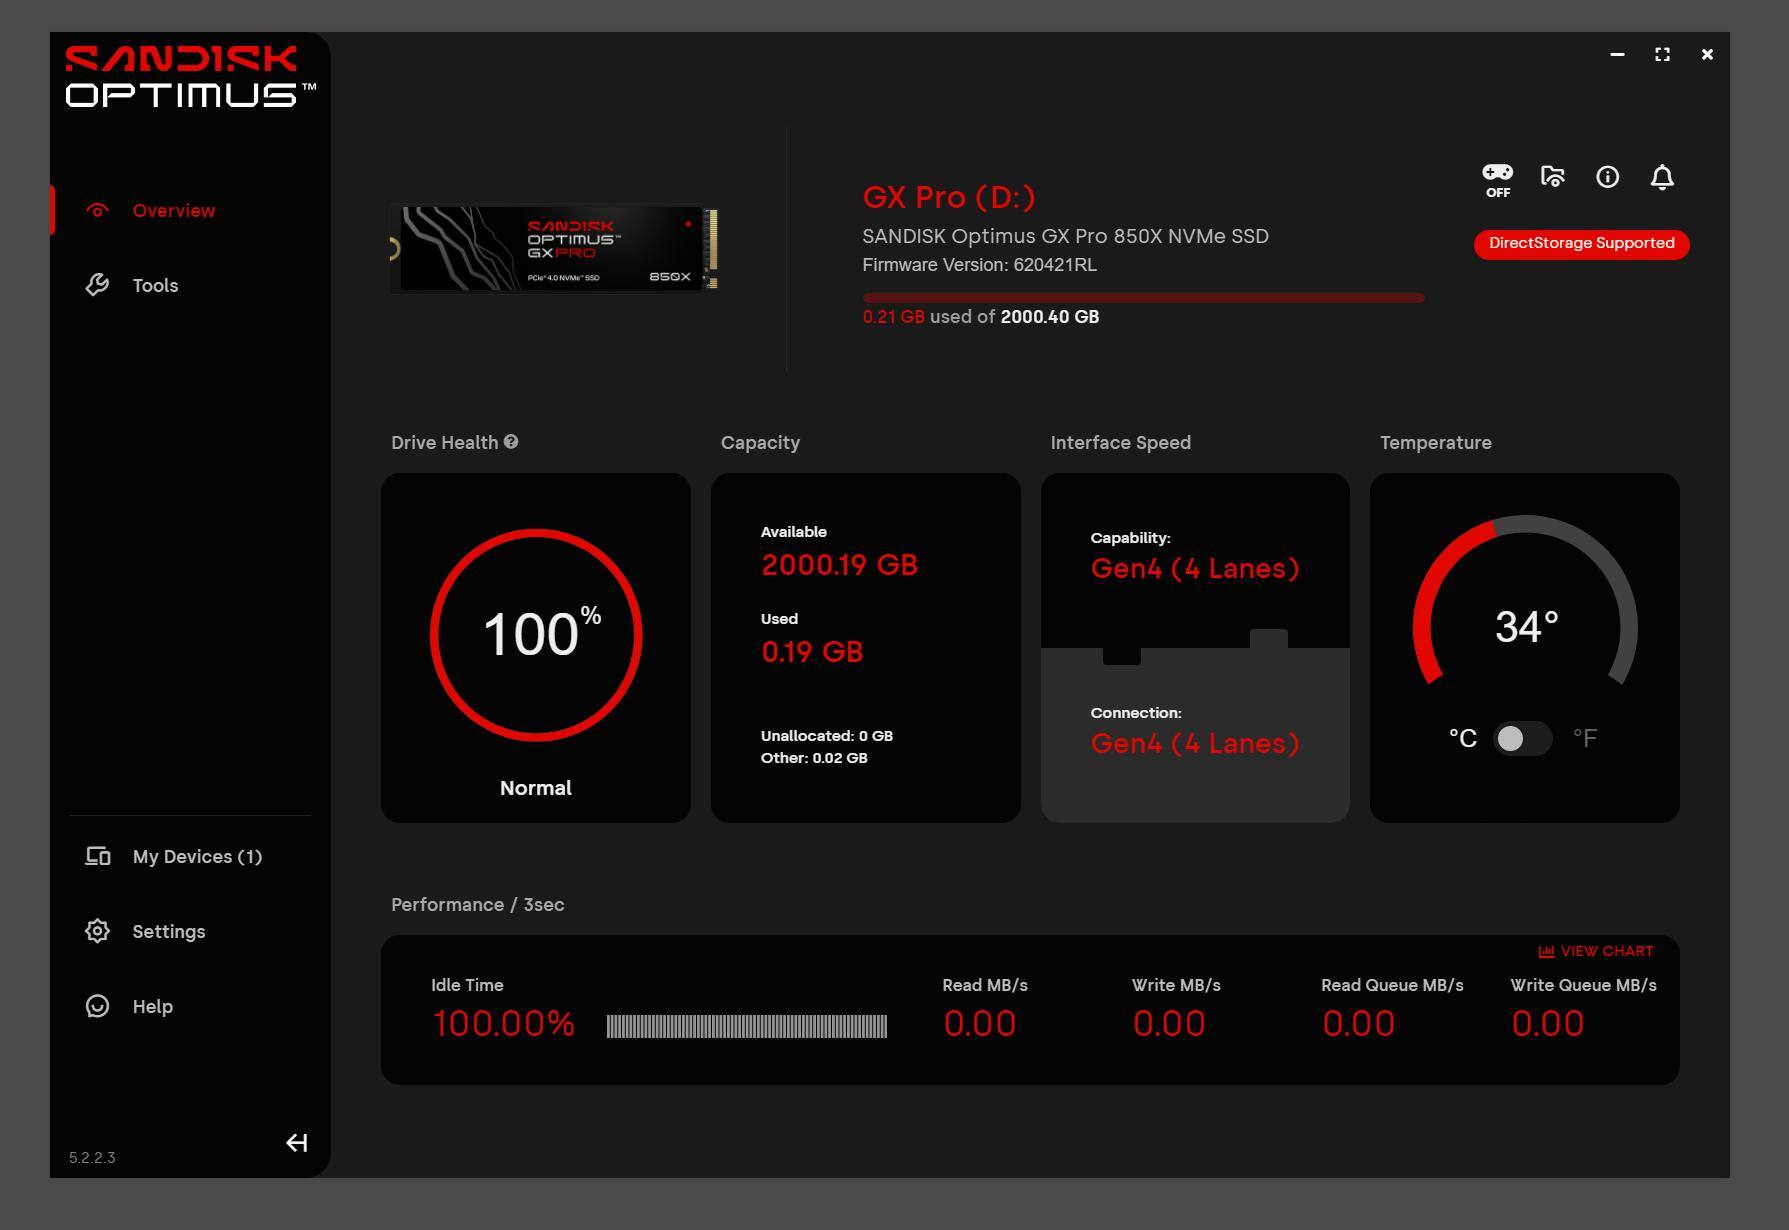
Task: Click the DirectStorage Supported badge
Action: 1581,243
